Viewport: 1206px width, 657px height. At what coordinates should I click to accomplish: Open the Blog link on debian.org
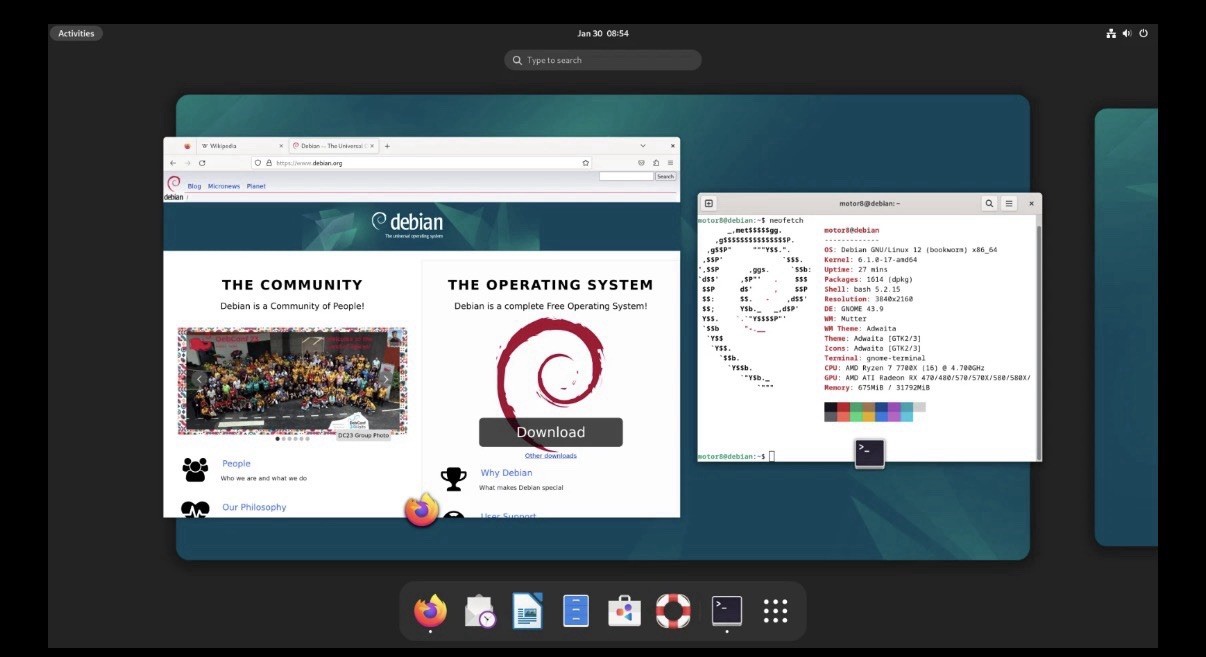tap(194, 186)
